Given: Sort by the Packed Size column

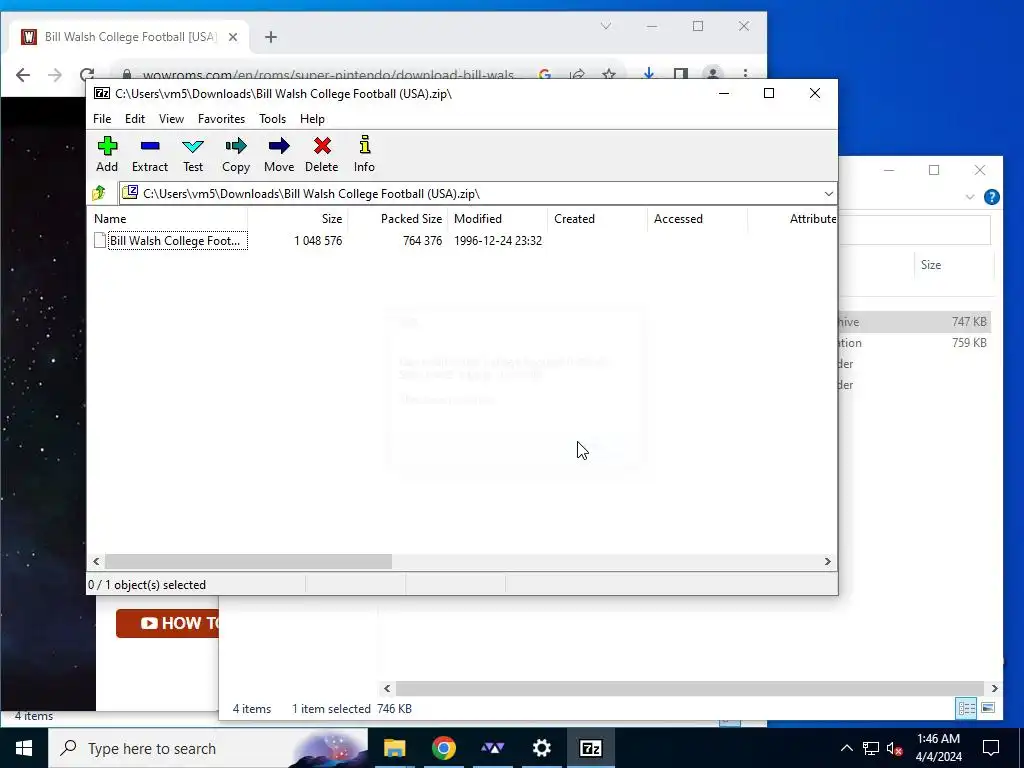Looking at the screenshot, I should [398, 219].
